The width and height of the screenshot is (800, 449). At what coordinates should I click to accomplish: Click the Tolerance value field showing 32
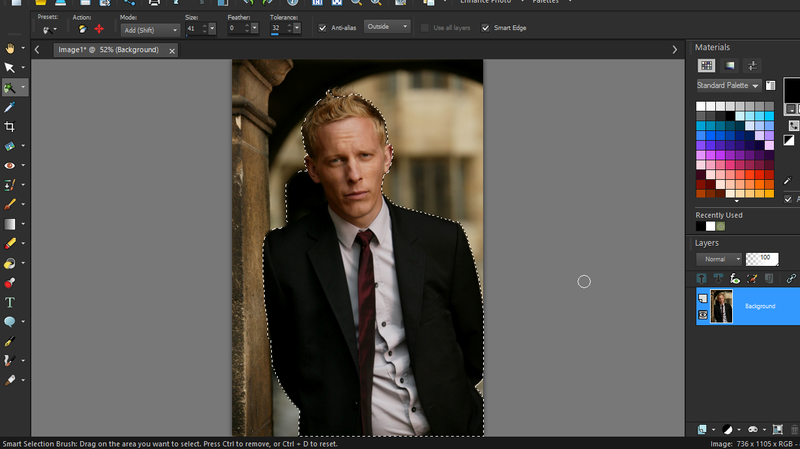click(x=281, y=29)
